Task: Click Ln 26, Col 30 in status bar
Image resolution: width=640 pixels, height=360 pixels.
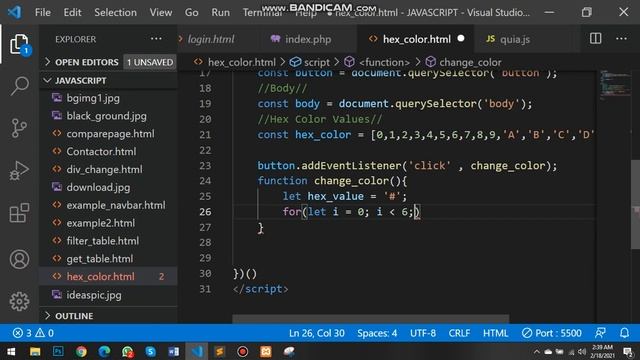Action: [317, 333]
